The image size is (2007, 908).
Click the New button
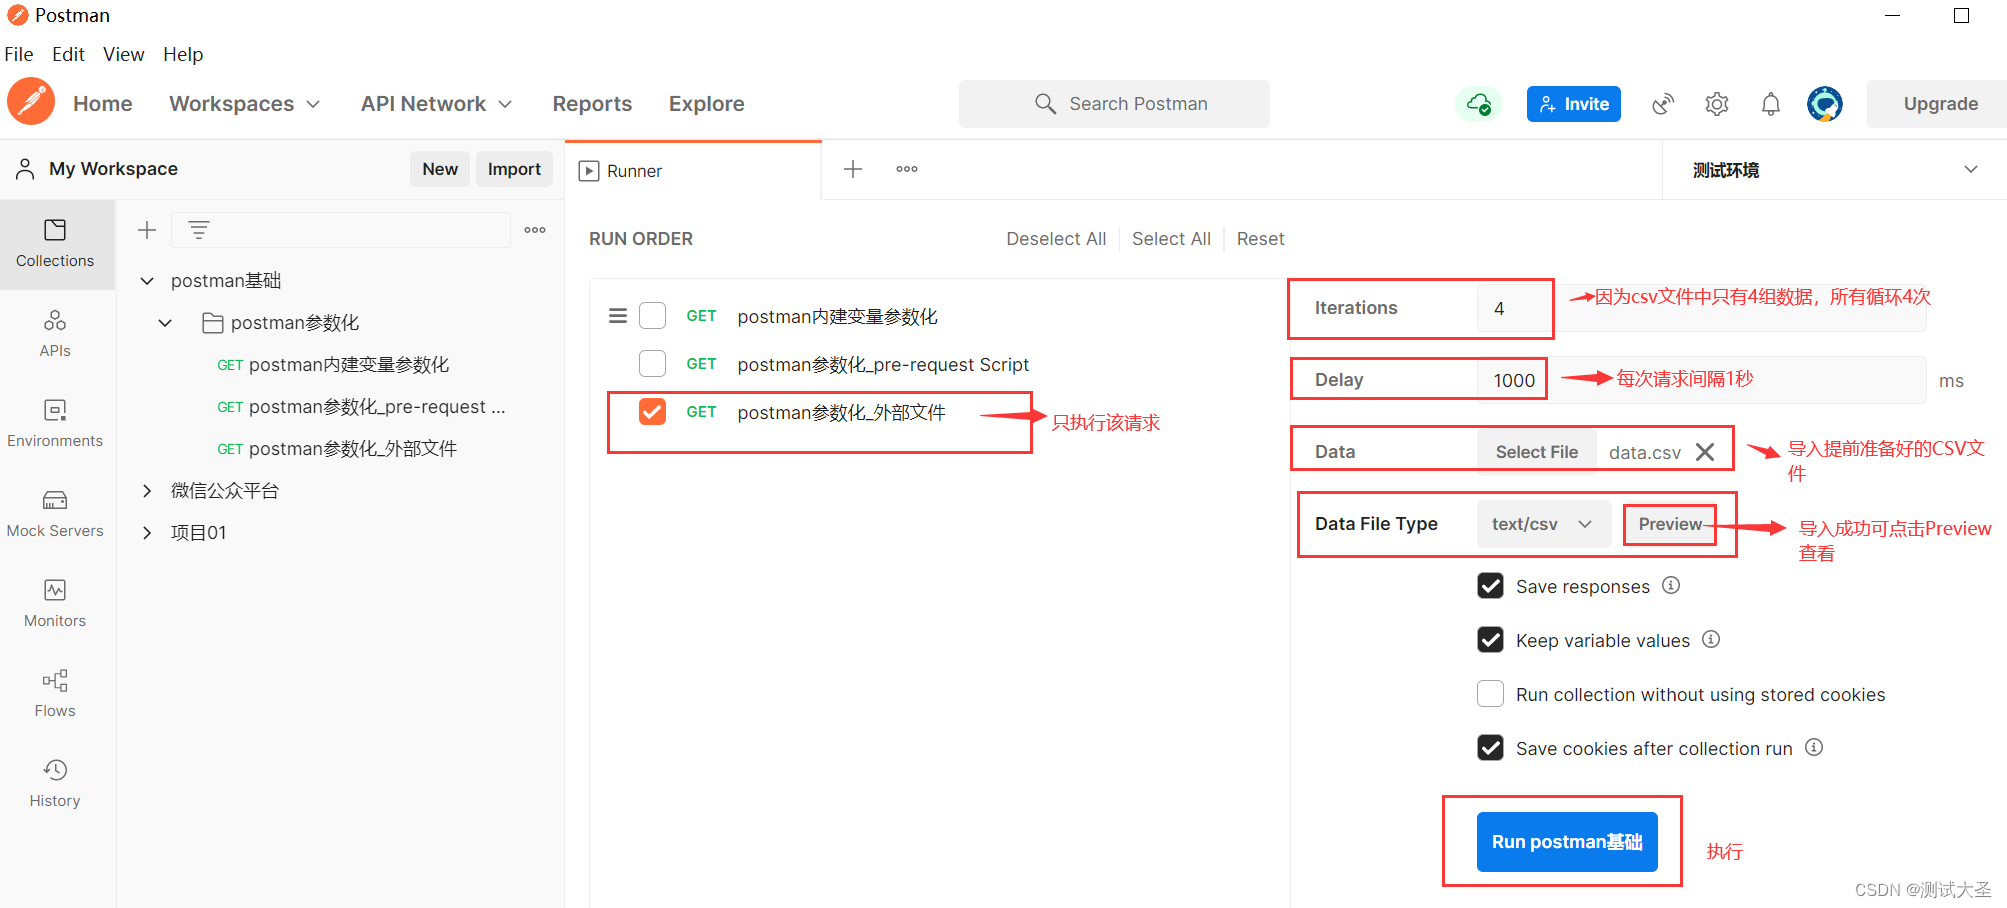point(440,169)
